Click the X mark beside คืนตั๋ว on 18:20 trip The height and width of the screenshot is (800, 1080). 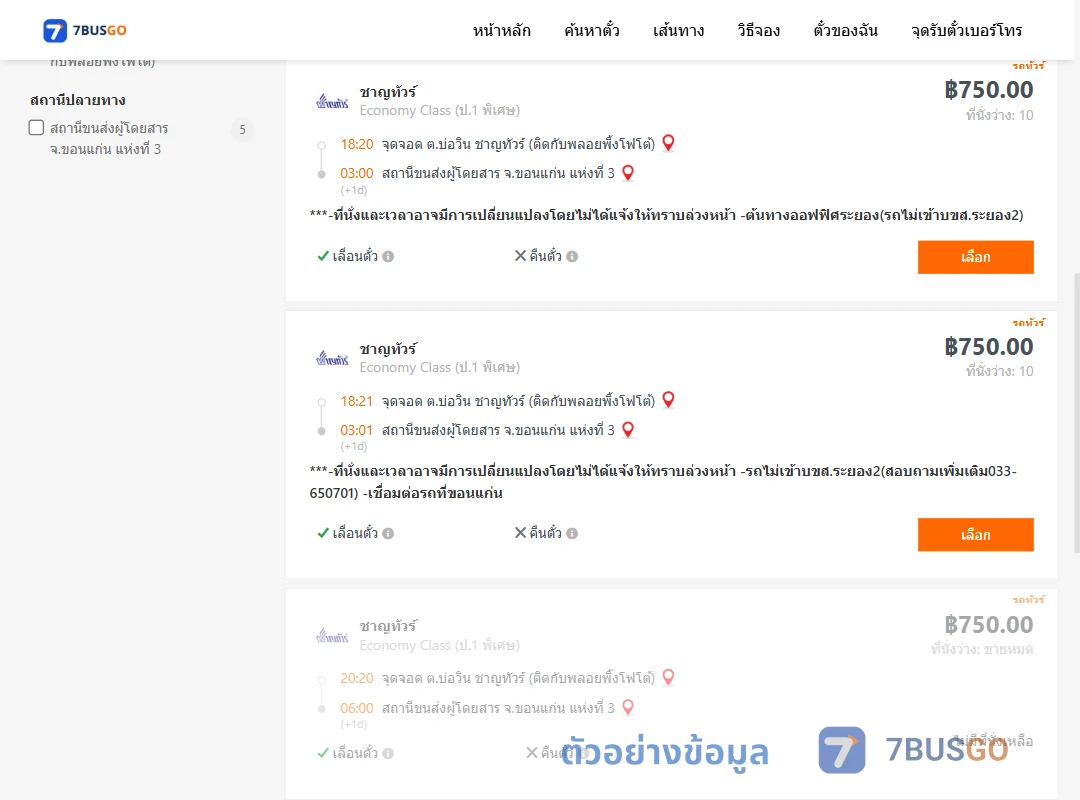click(521, 256)
